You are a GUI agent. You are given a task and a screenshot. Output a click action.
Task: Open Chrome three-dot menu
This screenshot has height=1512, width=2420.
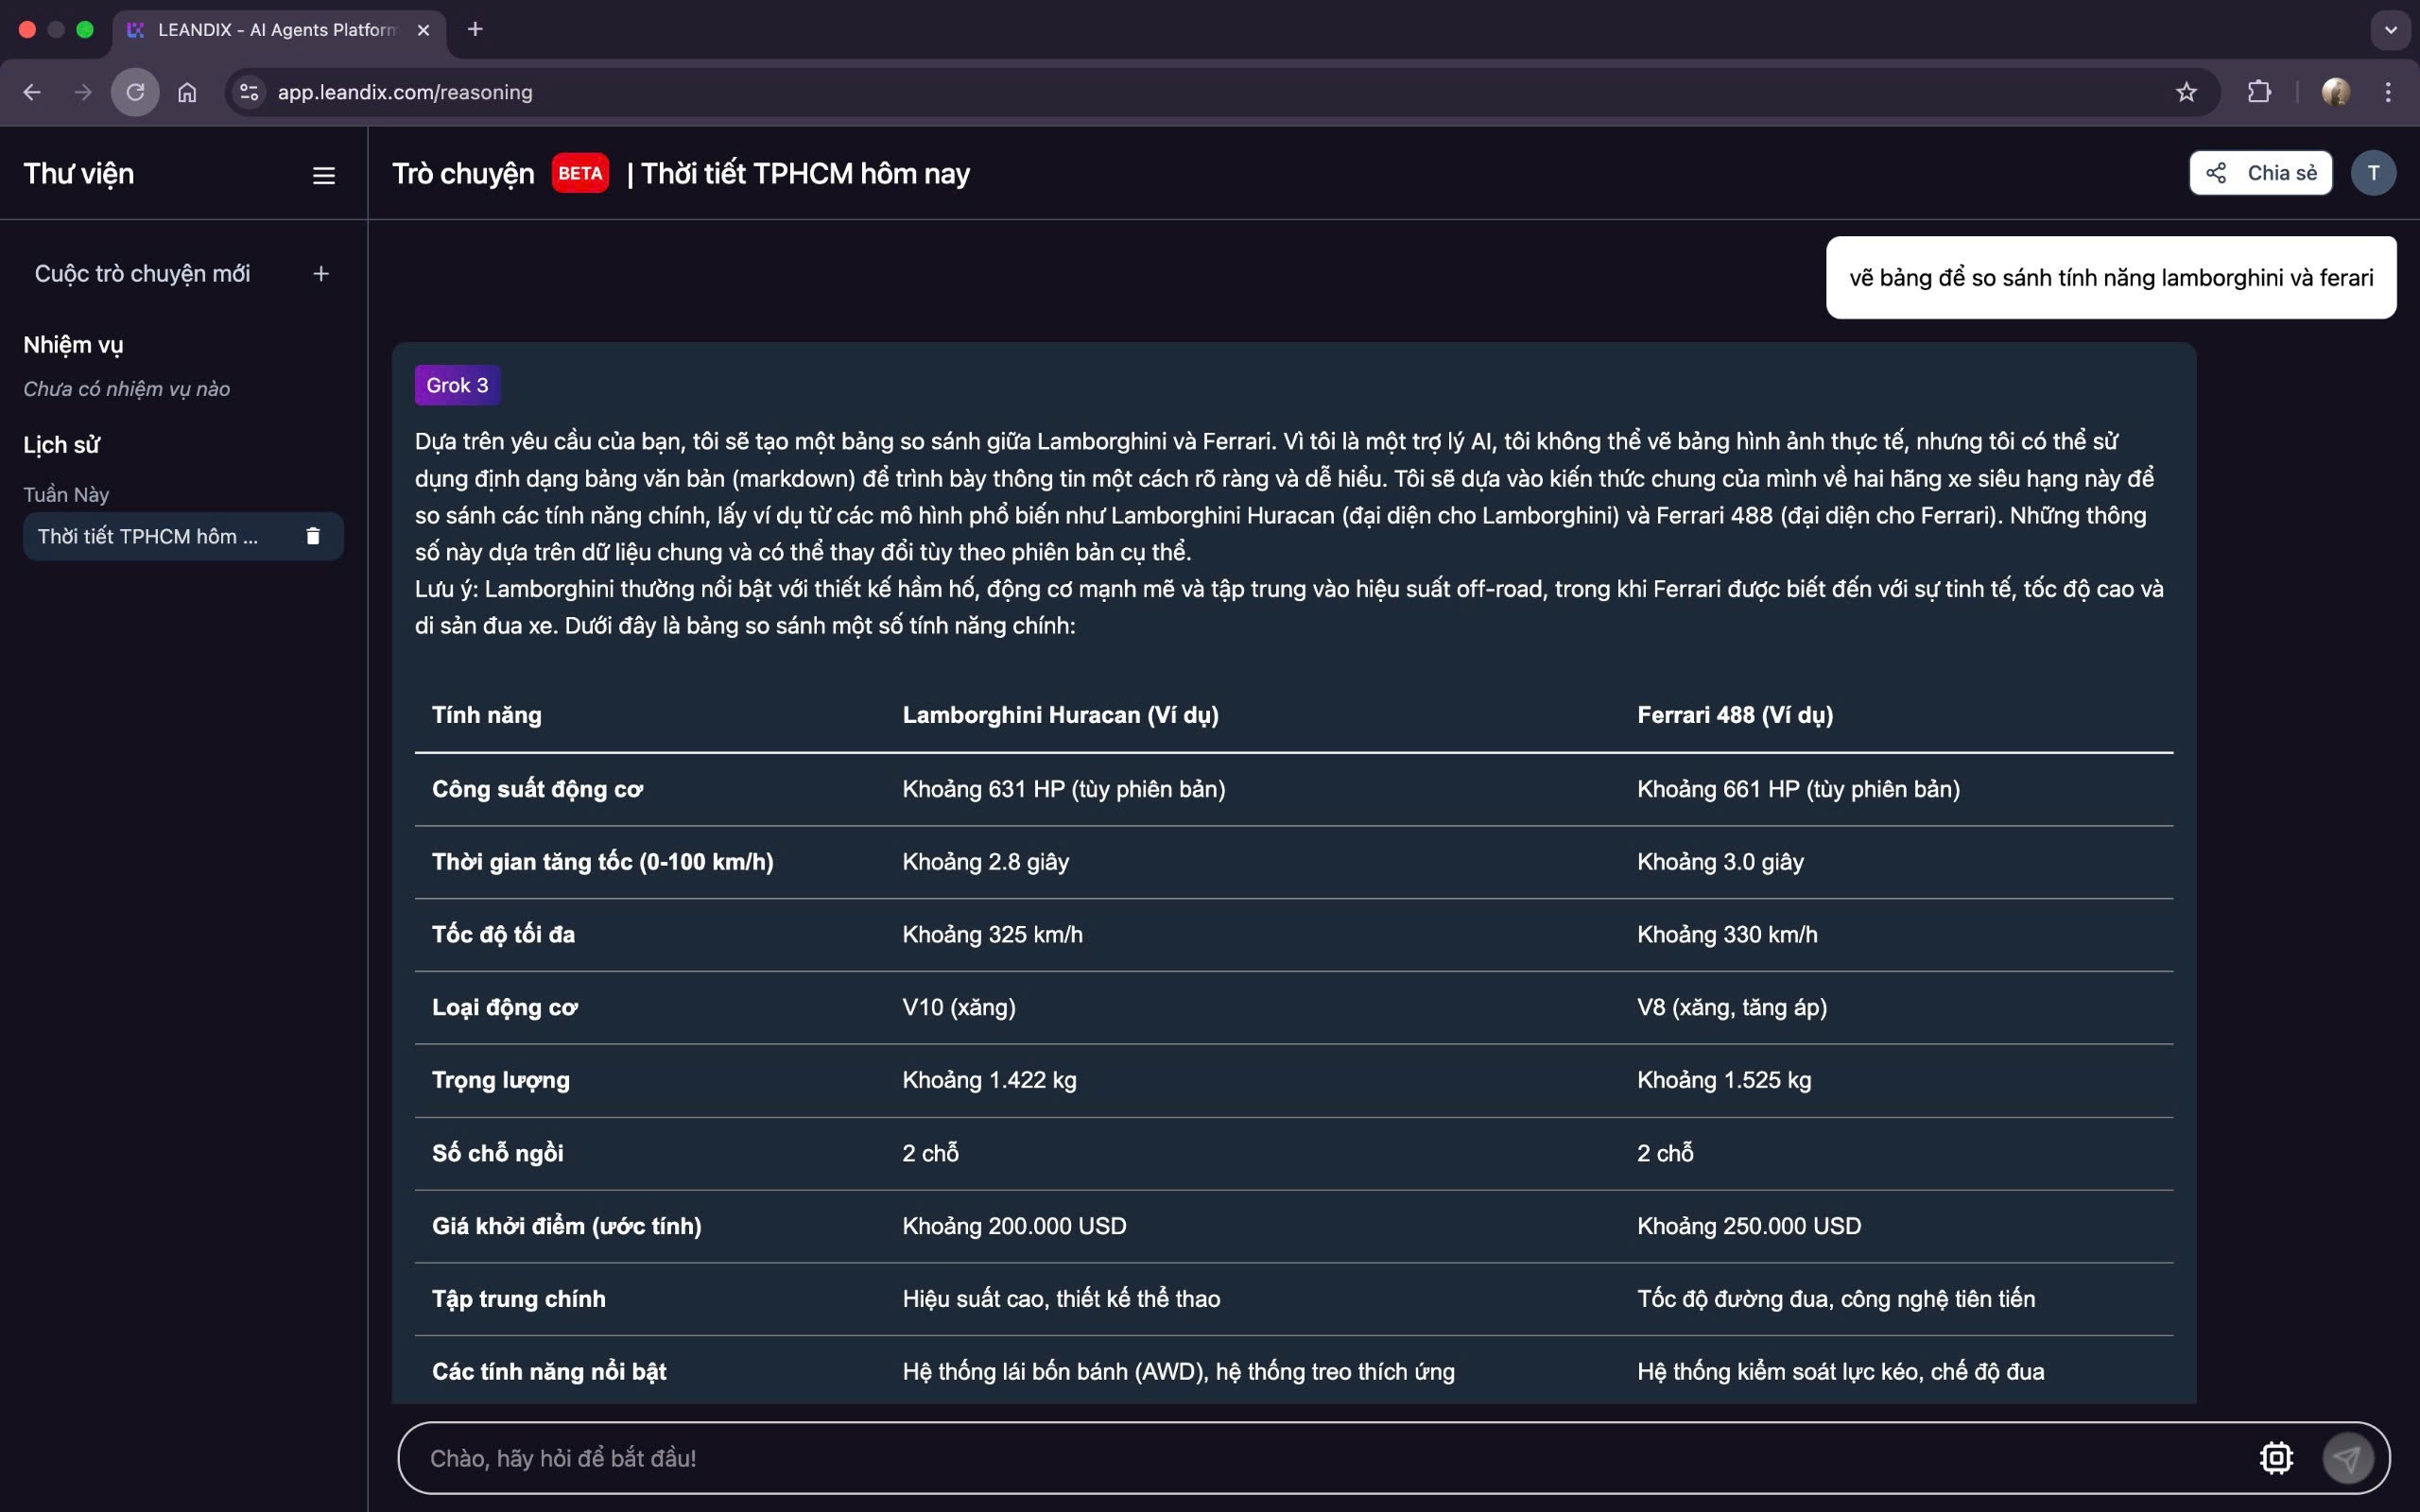[2388, 92]
